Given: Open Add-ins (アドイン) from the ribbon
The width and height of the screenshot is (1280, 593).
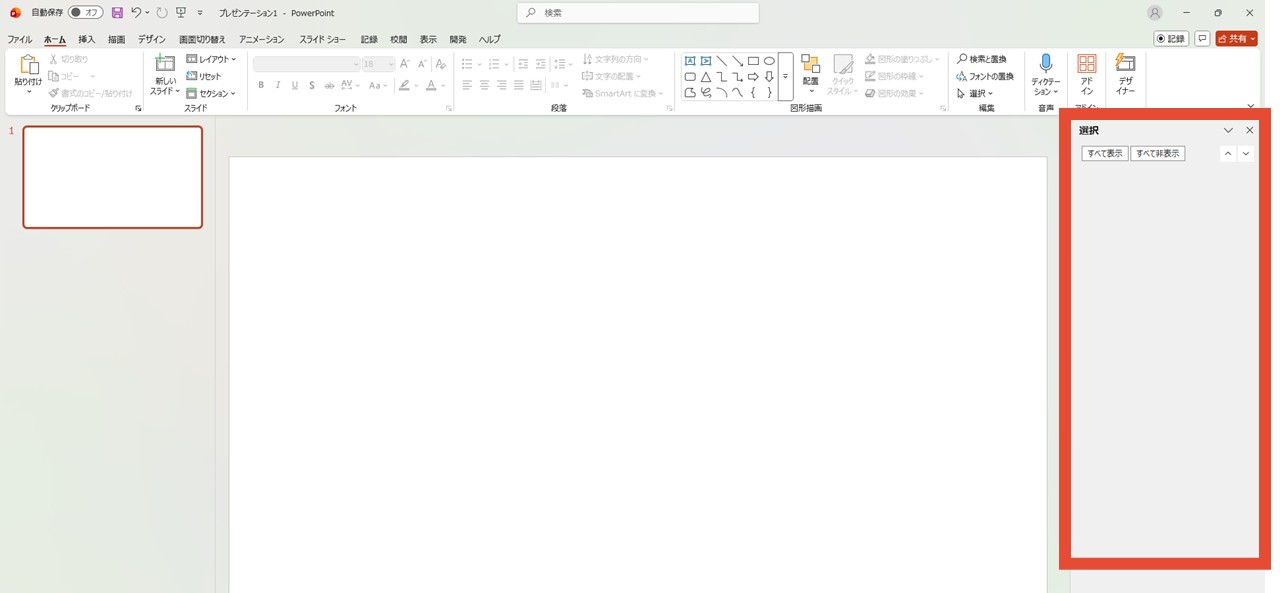Looking at the screenshot, I should [x=1086, y=74].
